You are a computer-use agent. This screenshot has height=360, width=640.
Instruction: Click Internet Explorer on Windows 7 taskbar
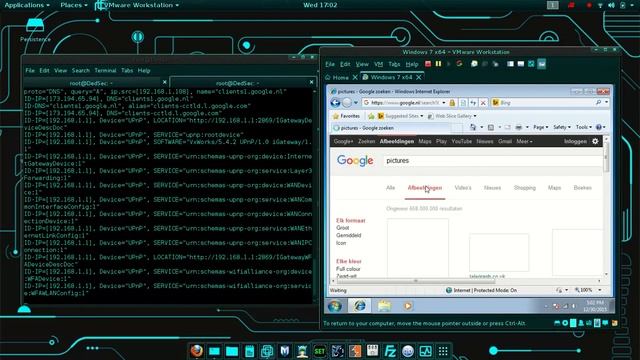[x=360, y=306]
